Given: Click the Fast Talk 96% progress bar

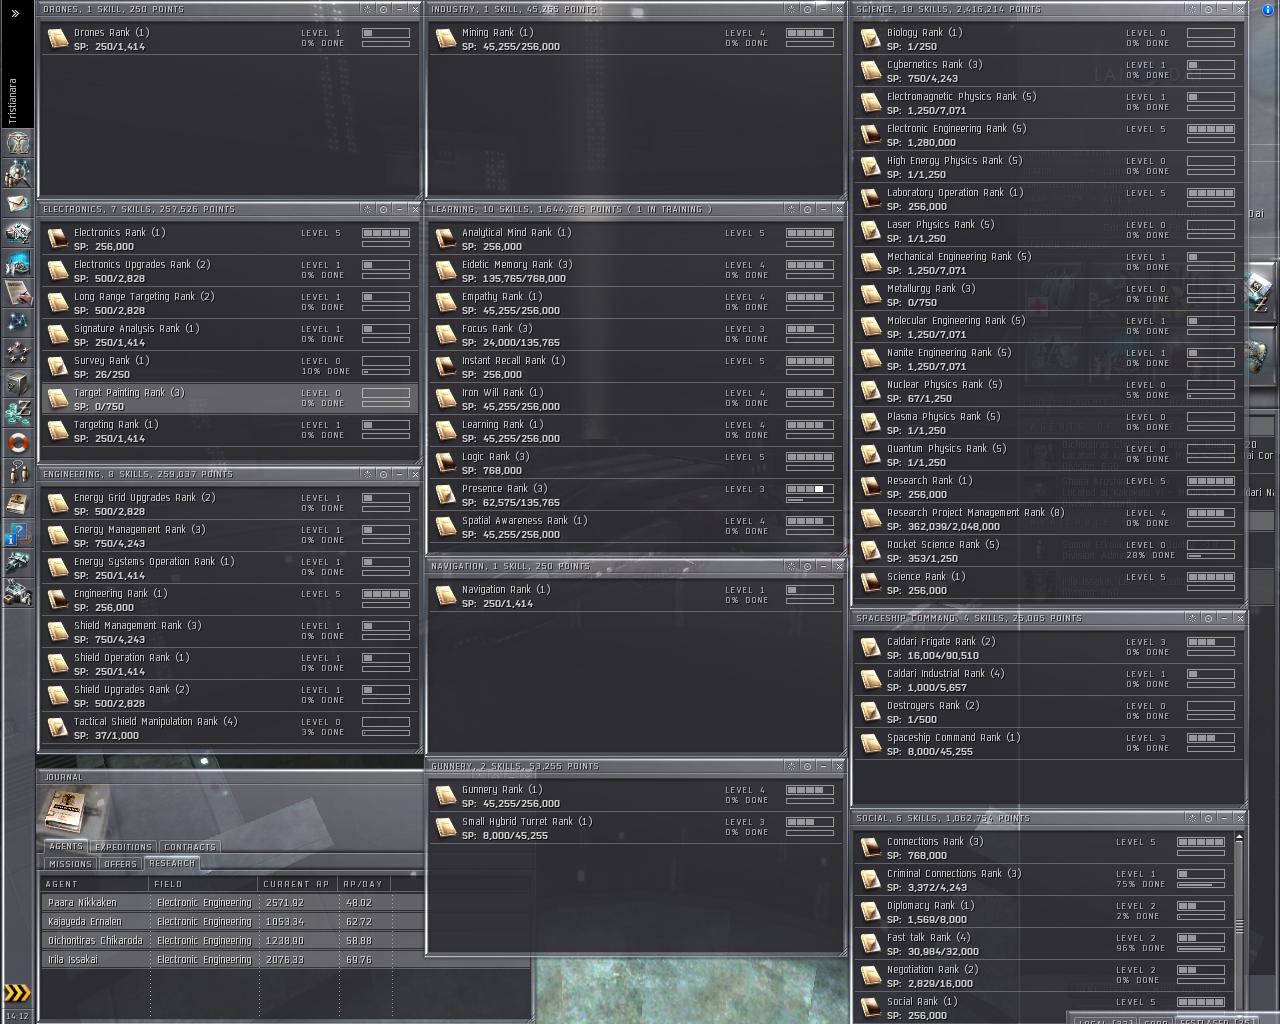Looking at the screenshot, I should pyautogui.click(x=1201, y=948).
